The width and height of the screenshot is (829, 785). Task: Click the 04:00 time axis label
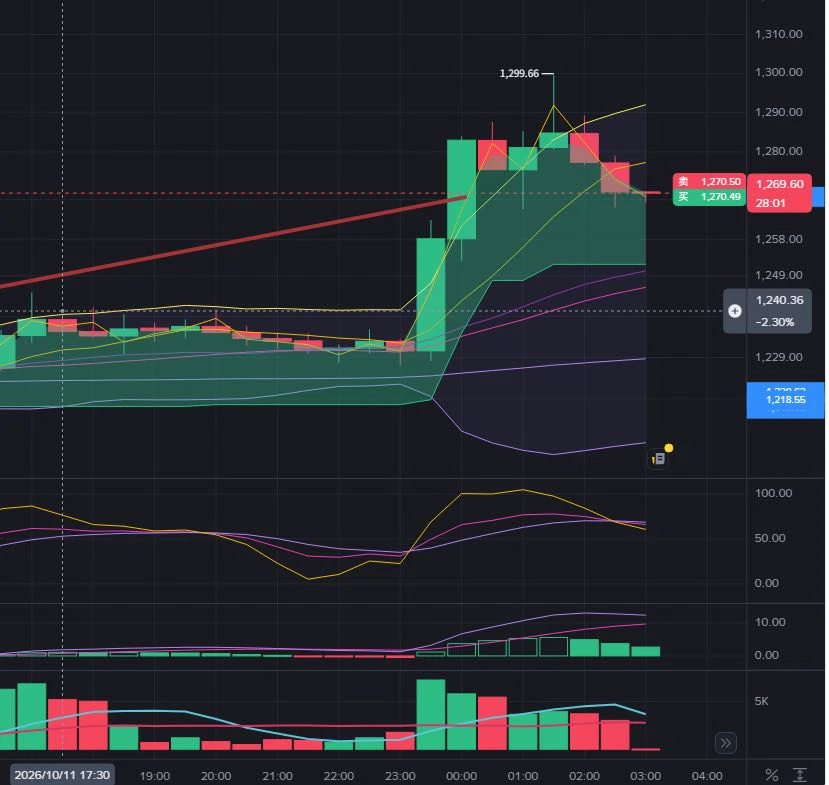tap(706, 776)
